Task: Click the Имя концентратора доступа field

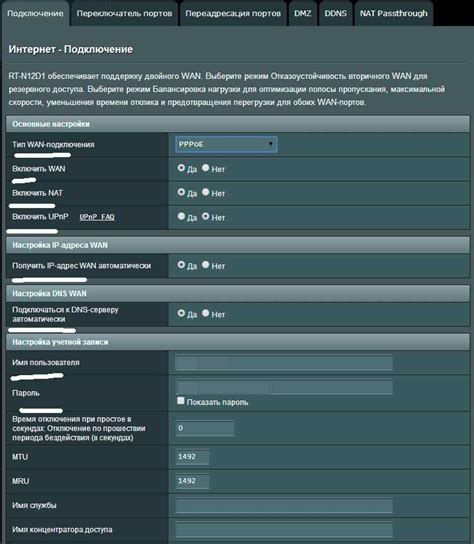Action: coord(284,529)
